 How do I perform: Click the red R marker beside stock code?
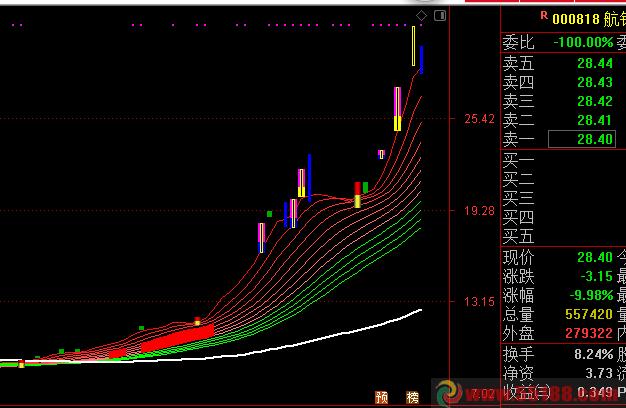(x=543, y=15)
